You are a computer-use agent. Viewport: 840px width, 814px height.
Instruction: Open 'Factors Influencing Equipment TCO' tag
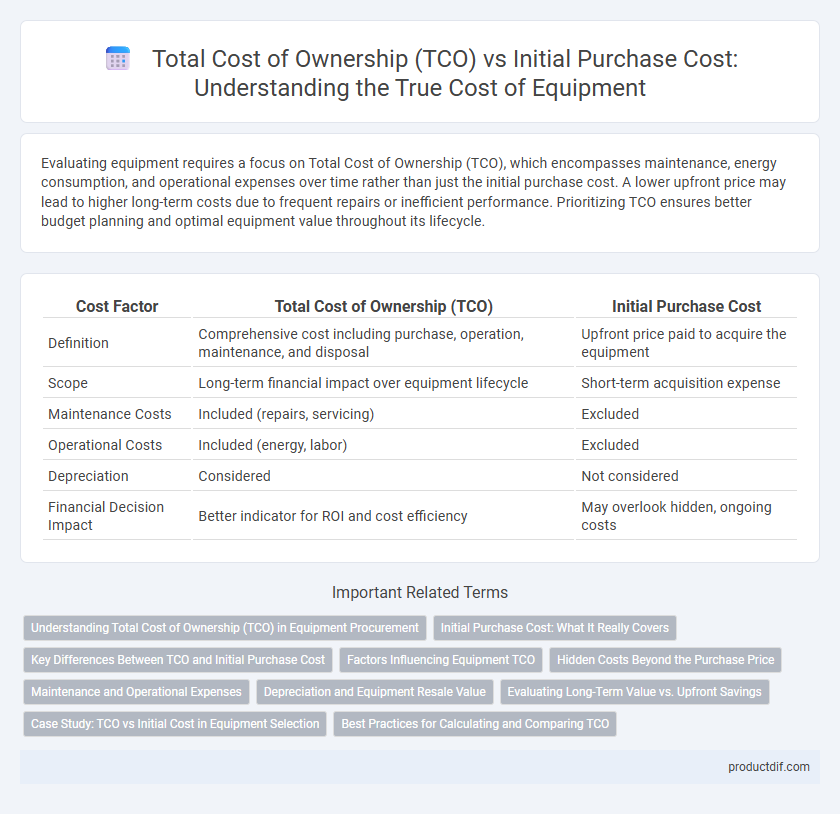(441, 660)
